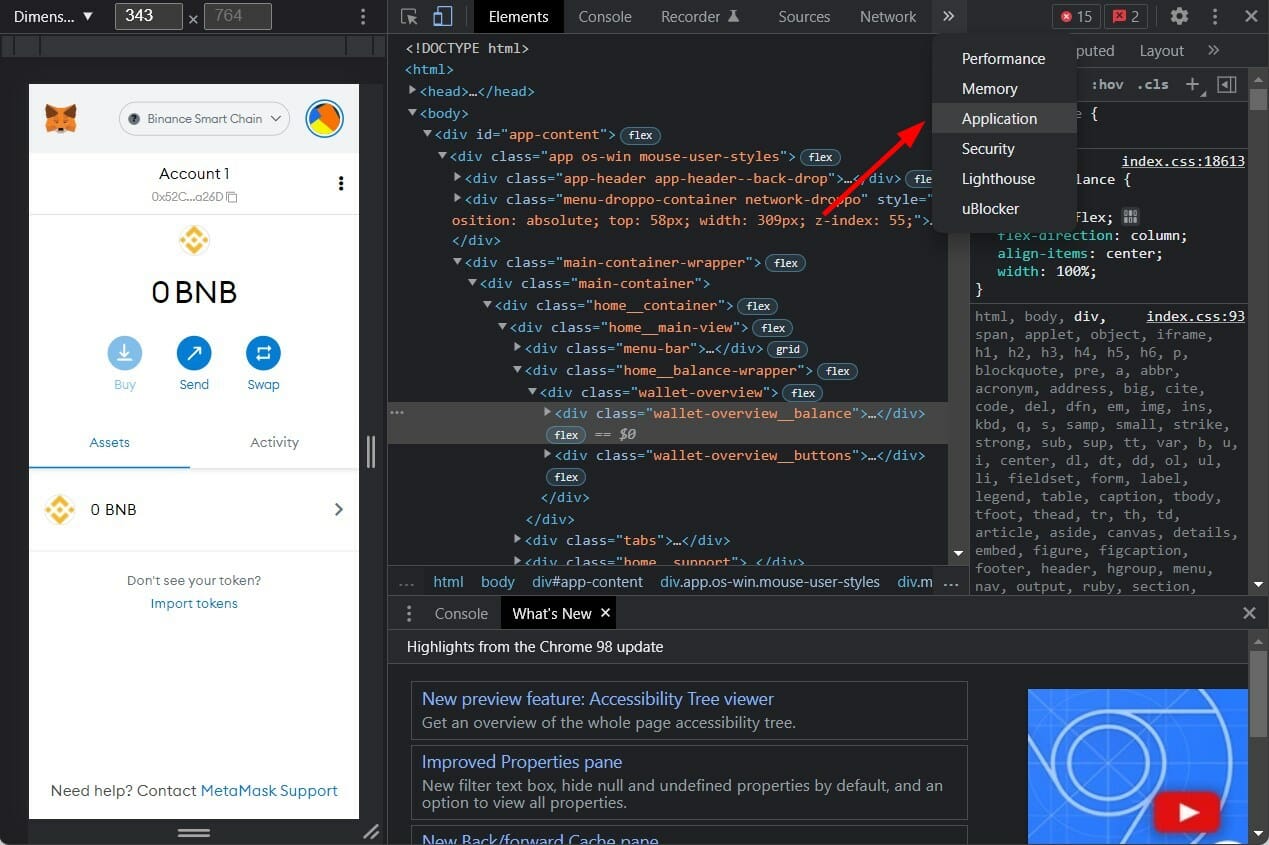The image size is (1269, 845).
Task: Open Send in MetaMask
Action: (193, 353)
